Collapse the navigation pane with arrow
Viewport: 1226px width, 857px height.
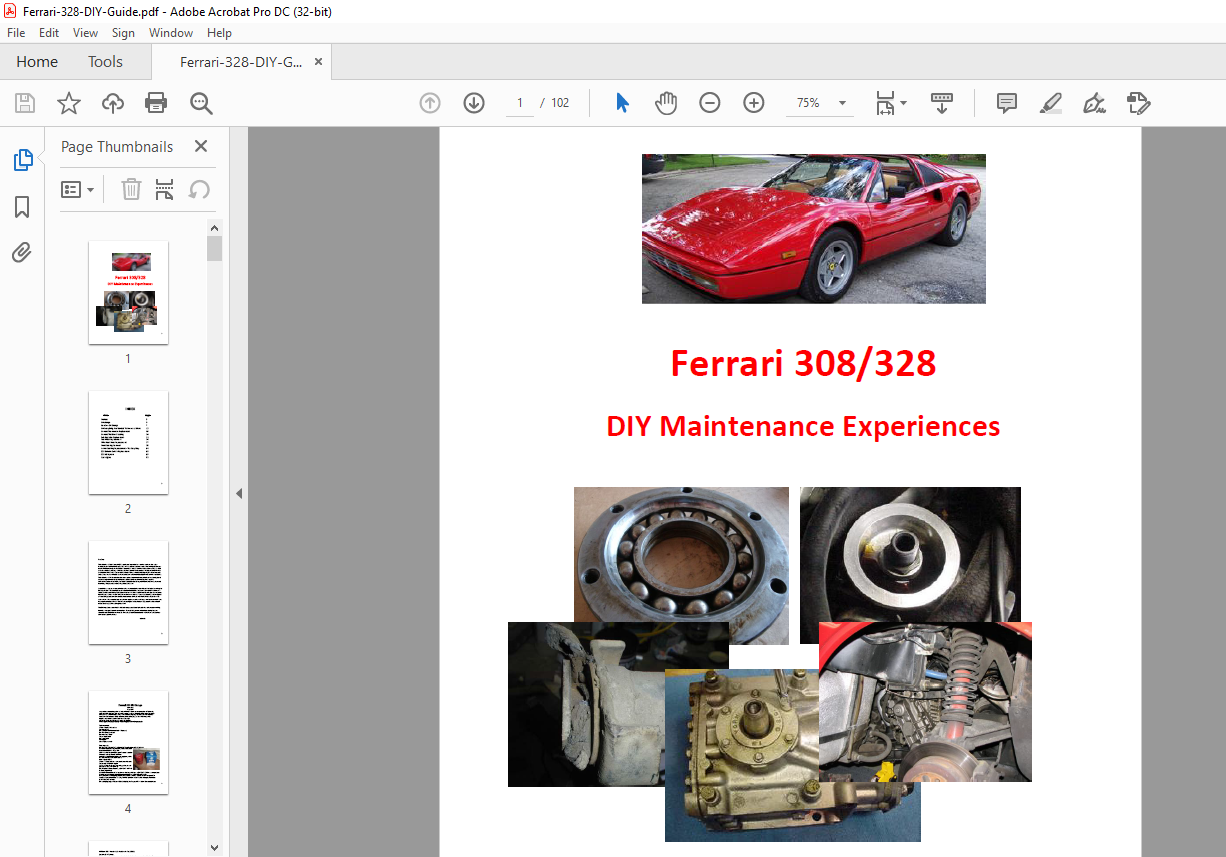coord(239,493)
